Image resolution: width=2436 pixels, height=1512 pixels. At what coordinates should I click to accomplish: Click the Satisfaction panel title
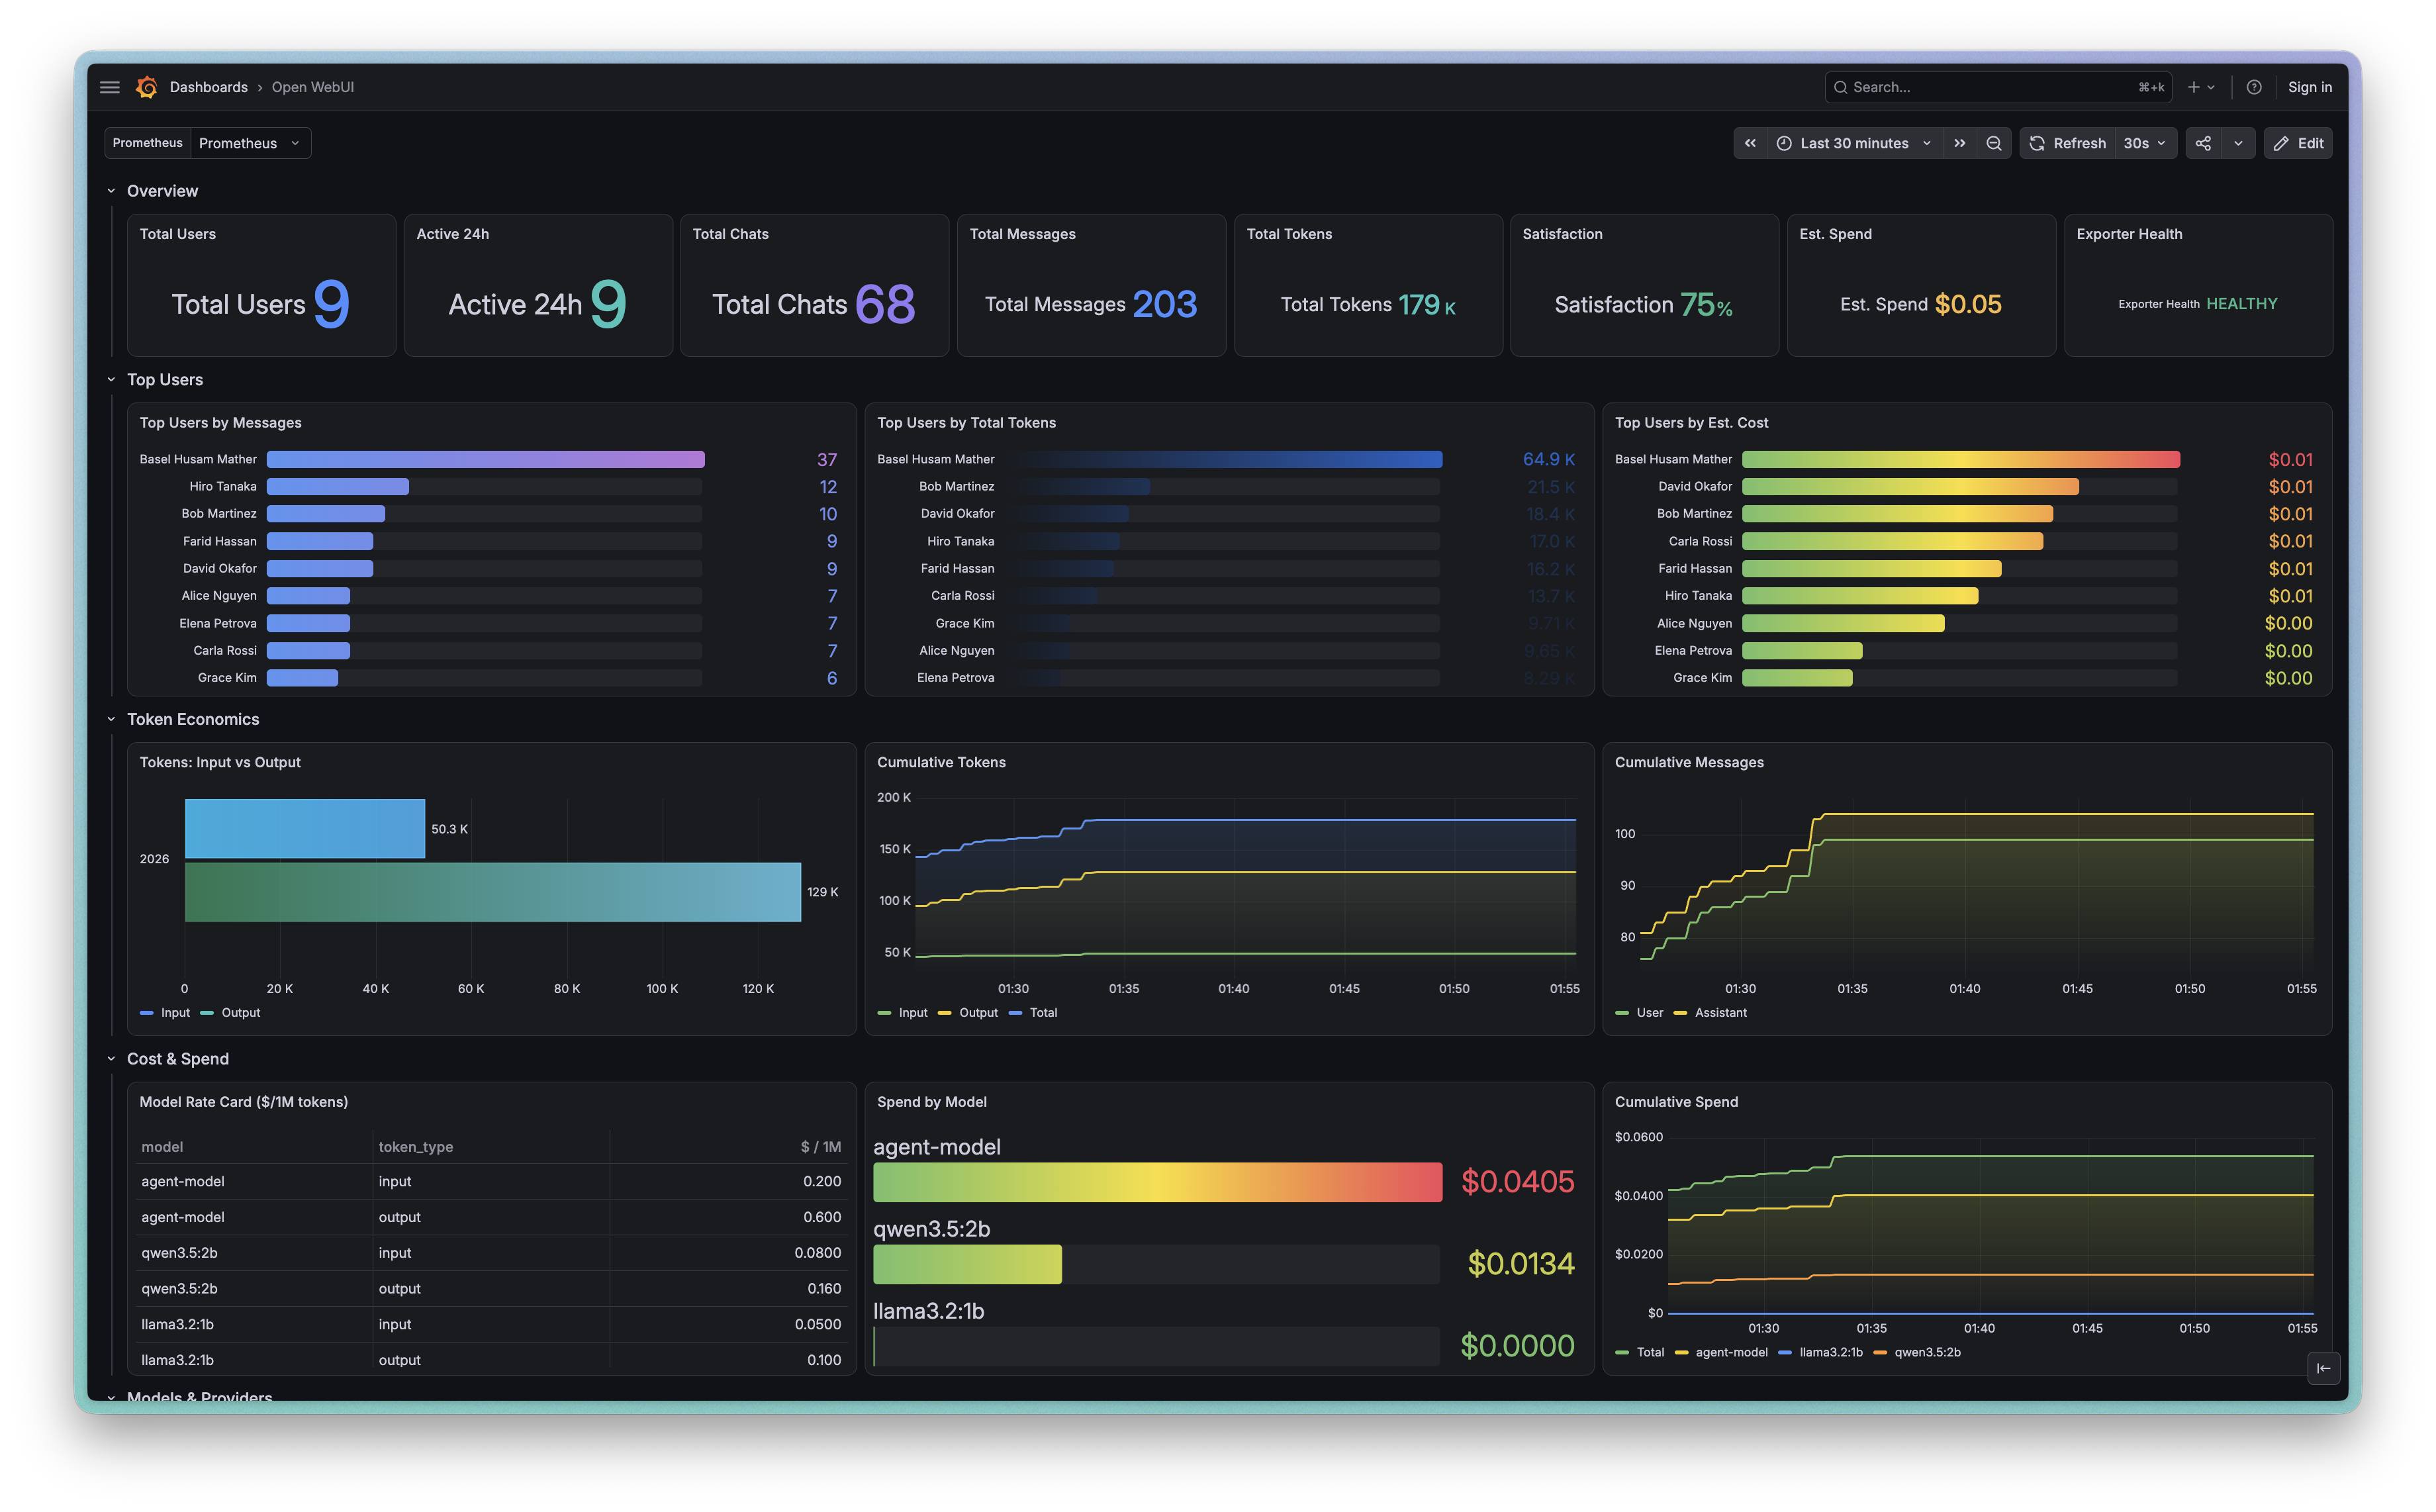click(x=1562, y=234)
